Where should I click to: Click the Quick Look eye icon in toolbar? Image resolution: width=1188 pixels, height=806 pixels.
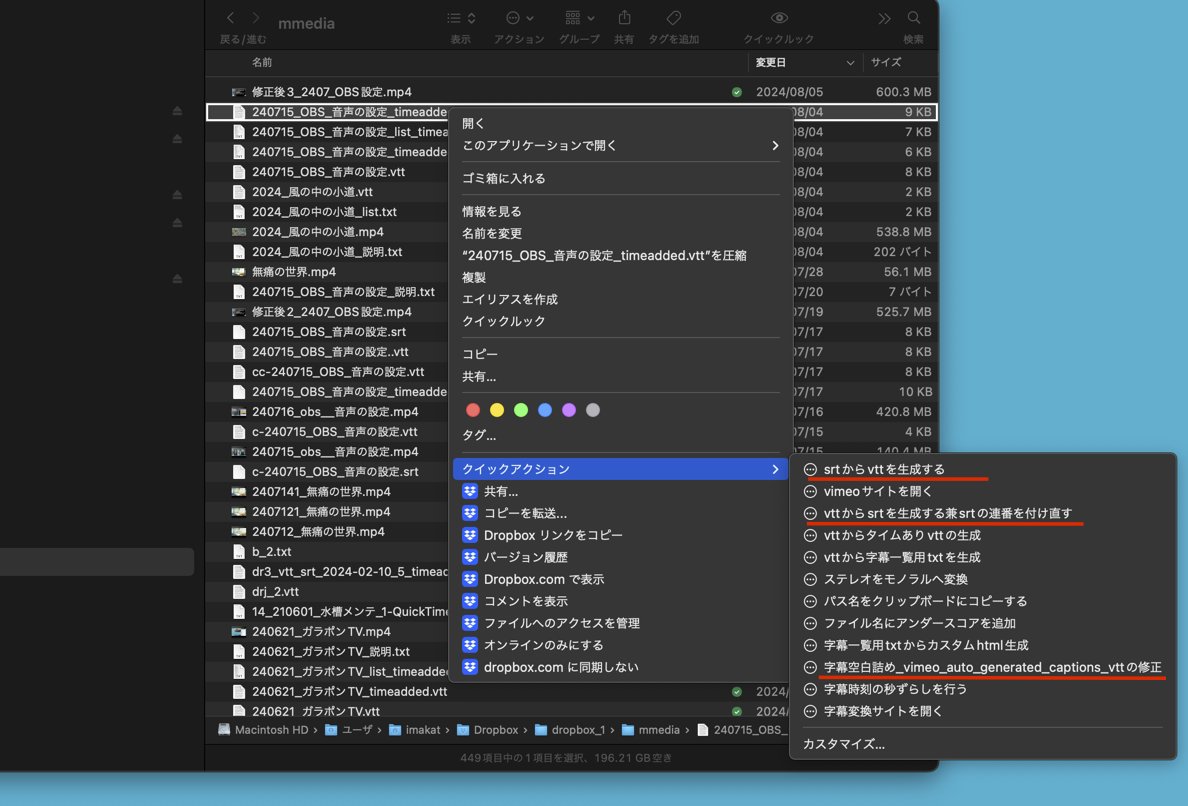[779, 18]
